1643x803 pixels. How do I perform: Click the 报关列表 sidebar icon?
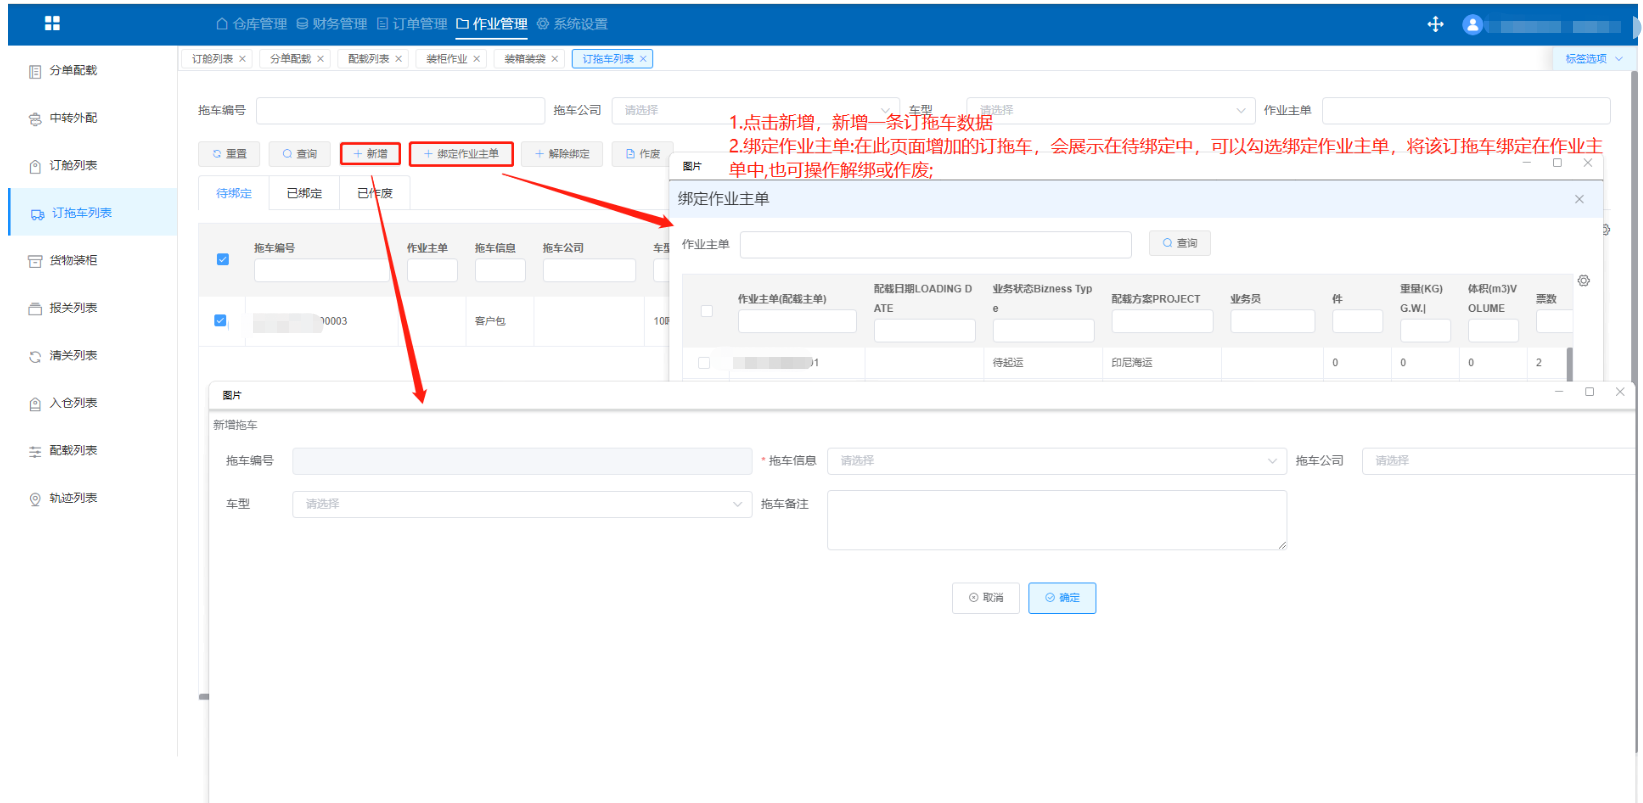click(35, 309)
